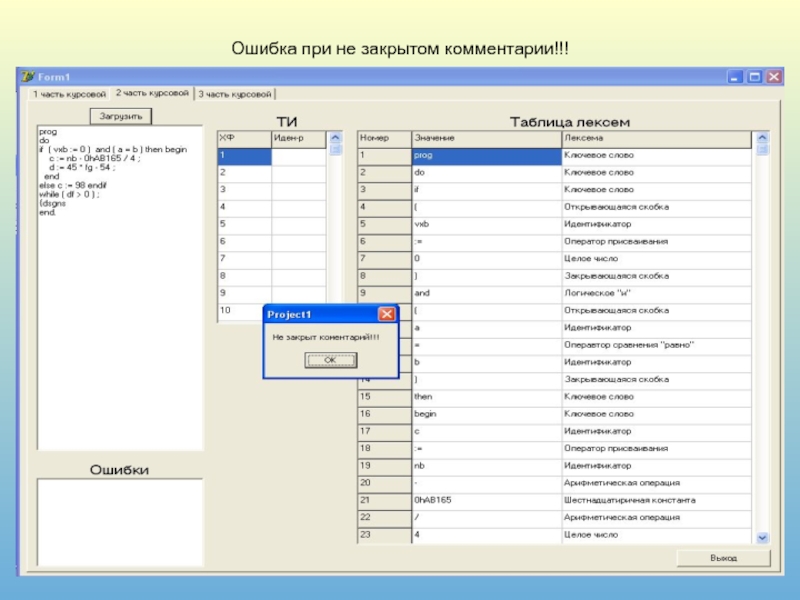Click the Form1 application icon in title bar
The height and width of the screenshot is (600, 800).
pos(28,77)
